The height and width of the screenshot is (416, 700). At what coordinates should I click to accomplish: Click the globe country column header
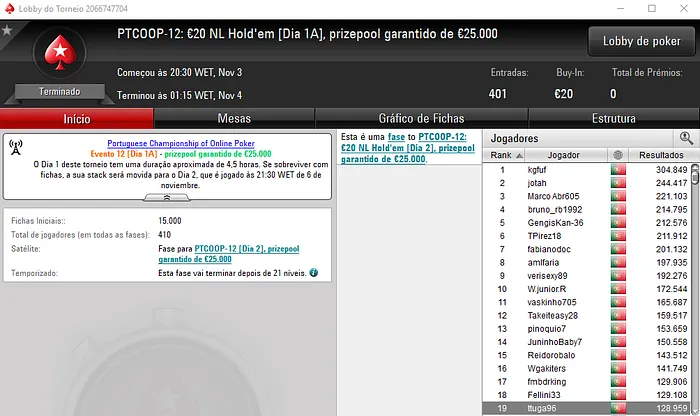tap(618, 155)
